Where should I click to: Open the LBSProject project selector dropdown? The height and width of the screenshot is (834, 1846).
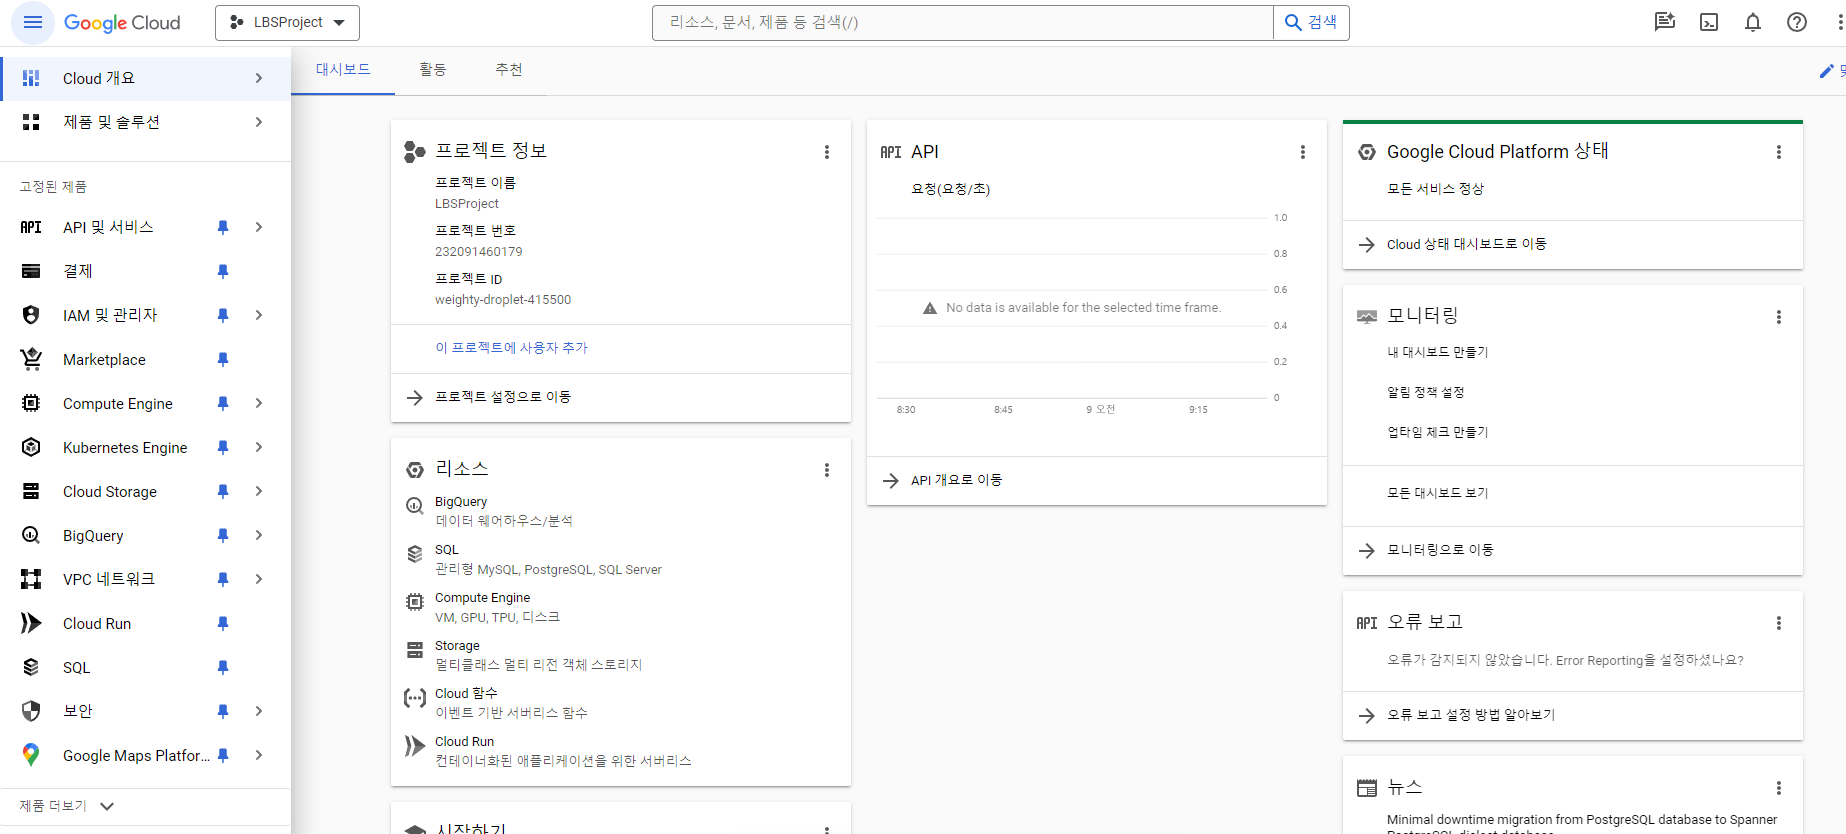click(x=287, y=22)
